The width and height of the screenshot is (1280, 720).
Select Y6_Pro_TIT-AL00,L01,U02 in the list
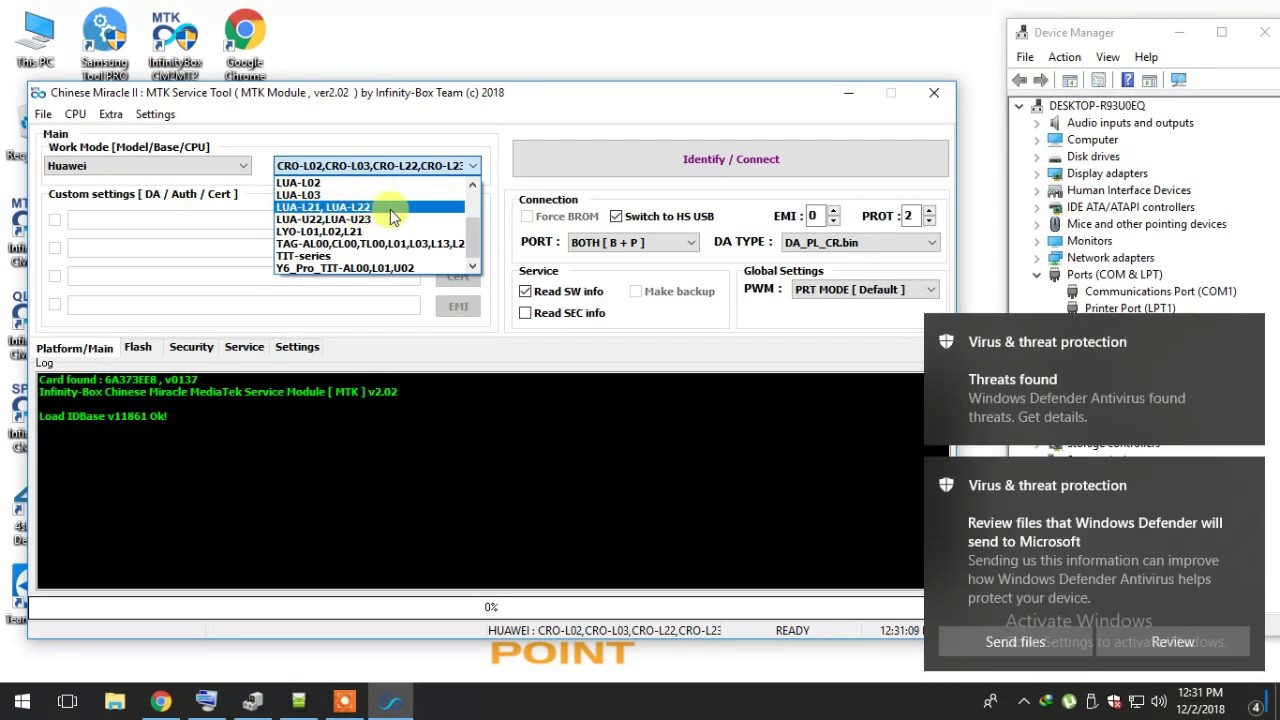(x=370, y=268)
